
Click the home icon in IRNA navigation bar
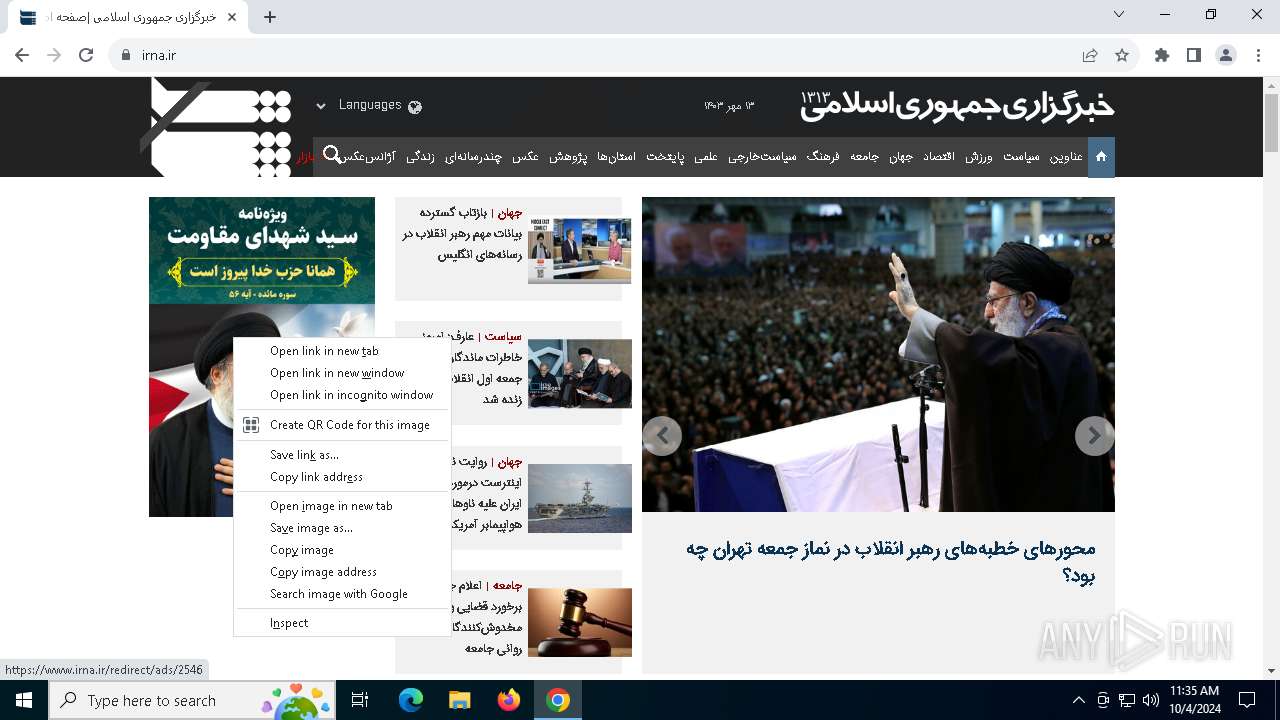coord(1101,157)
